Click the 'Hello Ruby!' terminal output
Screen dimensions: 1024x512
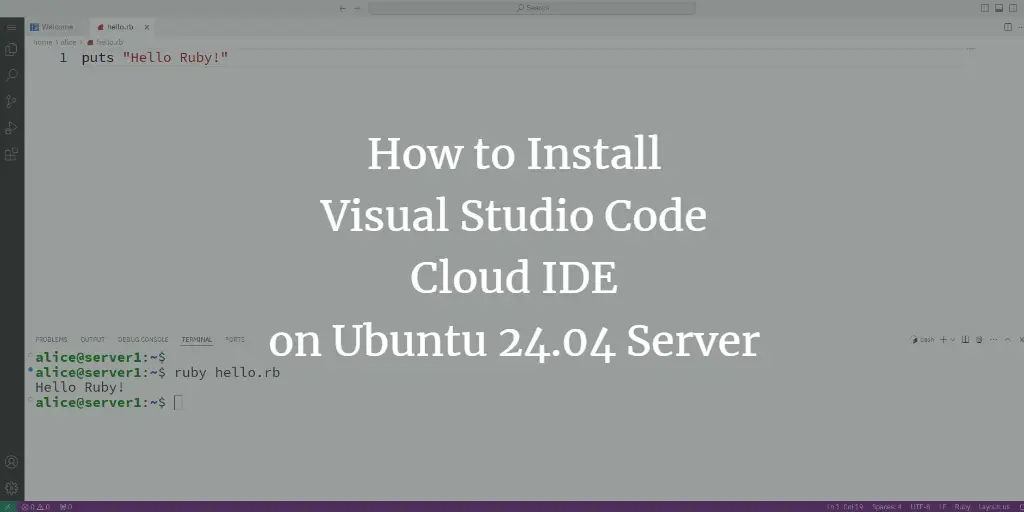[x=80, y=387]
